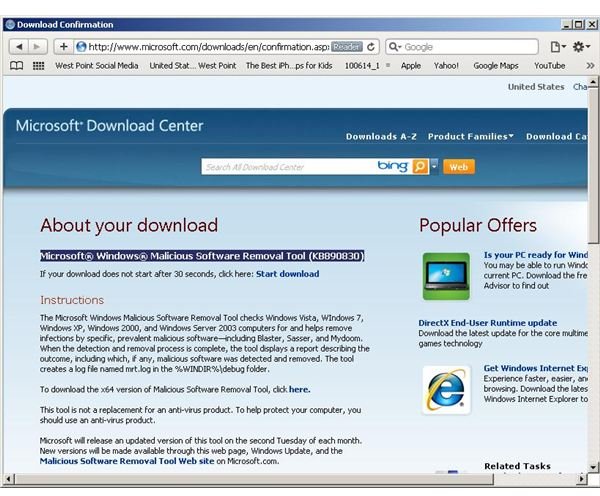
Task: Click the address bar URL
Action: coord(209,47)
